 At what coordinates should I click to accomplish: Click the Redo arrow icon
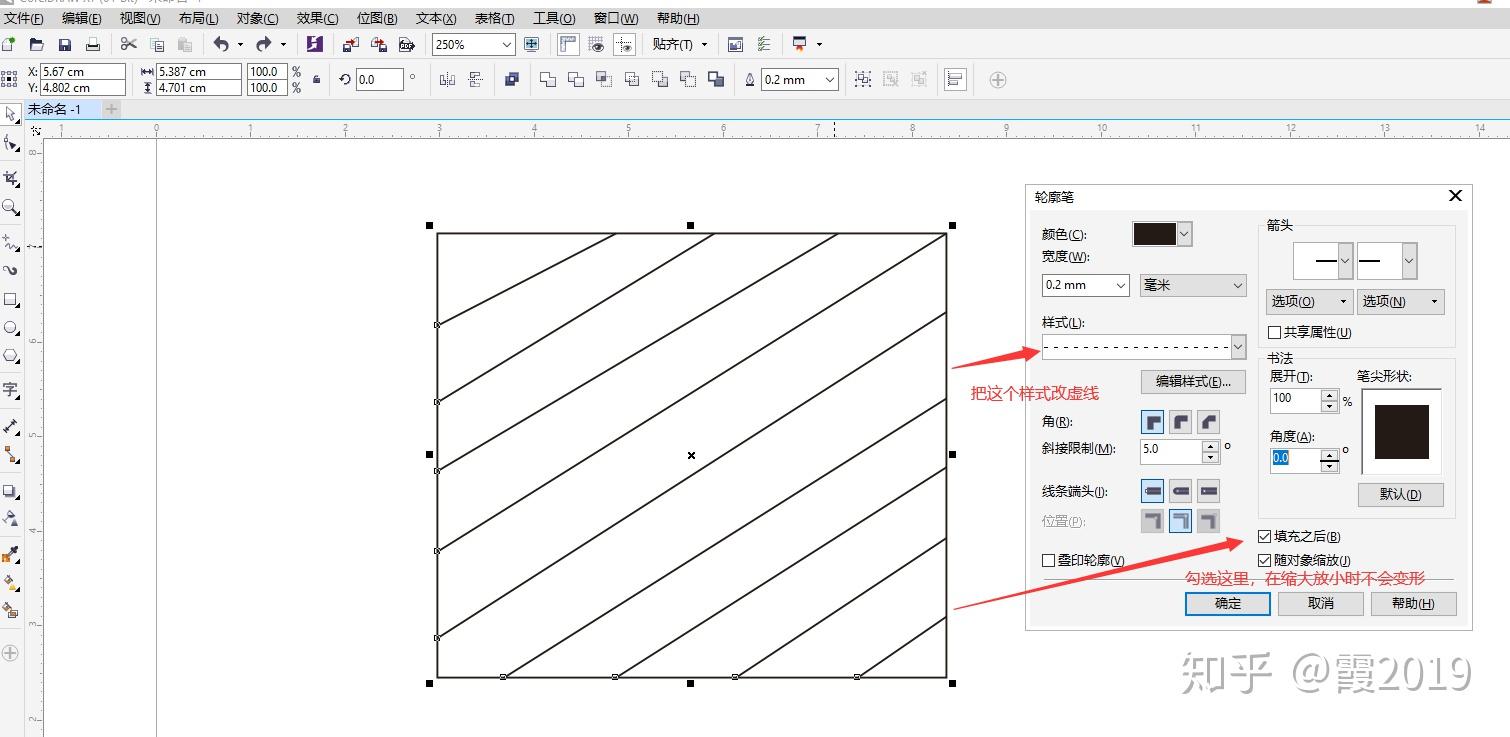coord(263,44)
